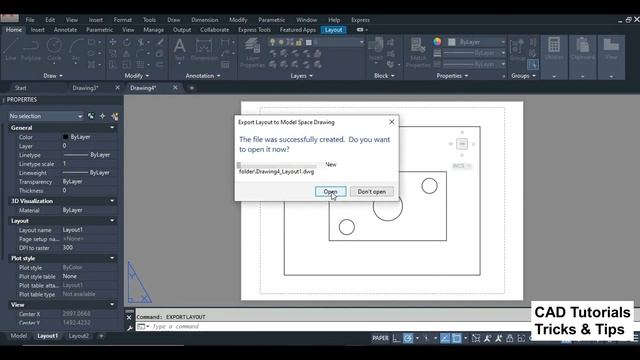This screenshot has width=640, height=360.
Task: Collapse the Plot style section
Action: point(112,258)
